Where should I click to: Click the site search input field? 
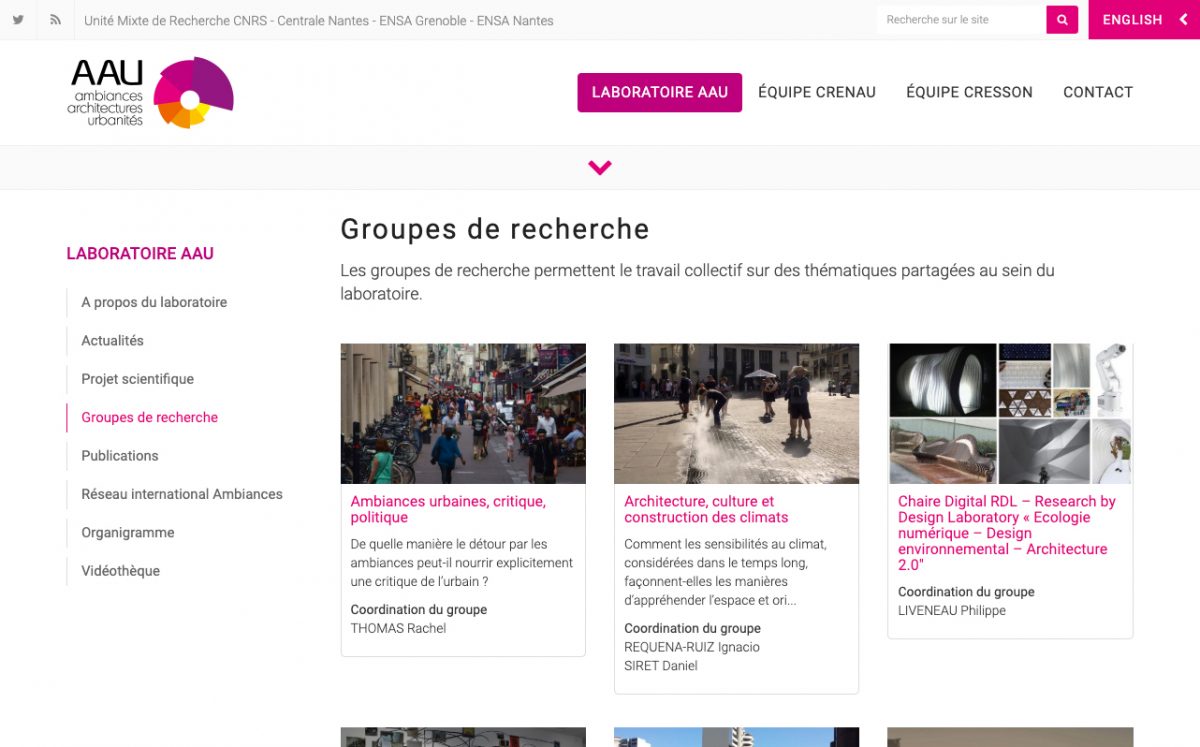pos(960,20)
